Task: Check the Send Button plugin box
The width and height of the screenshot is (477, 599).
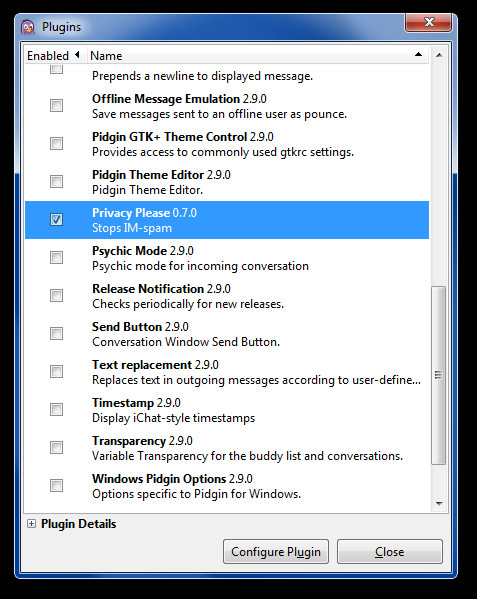Action: pyautogui.click(x=57, y=333)
